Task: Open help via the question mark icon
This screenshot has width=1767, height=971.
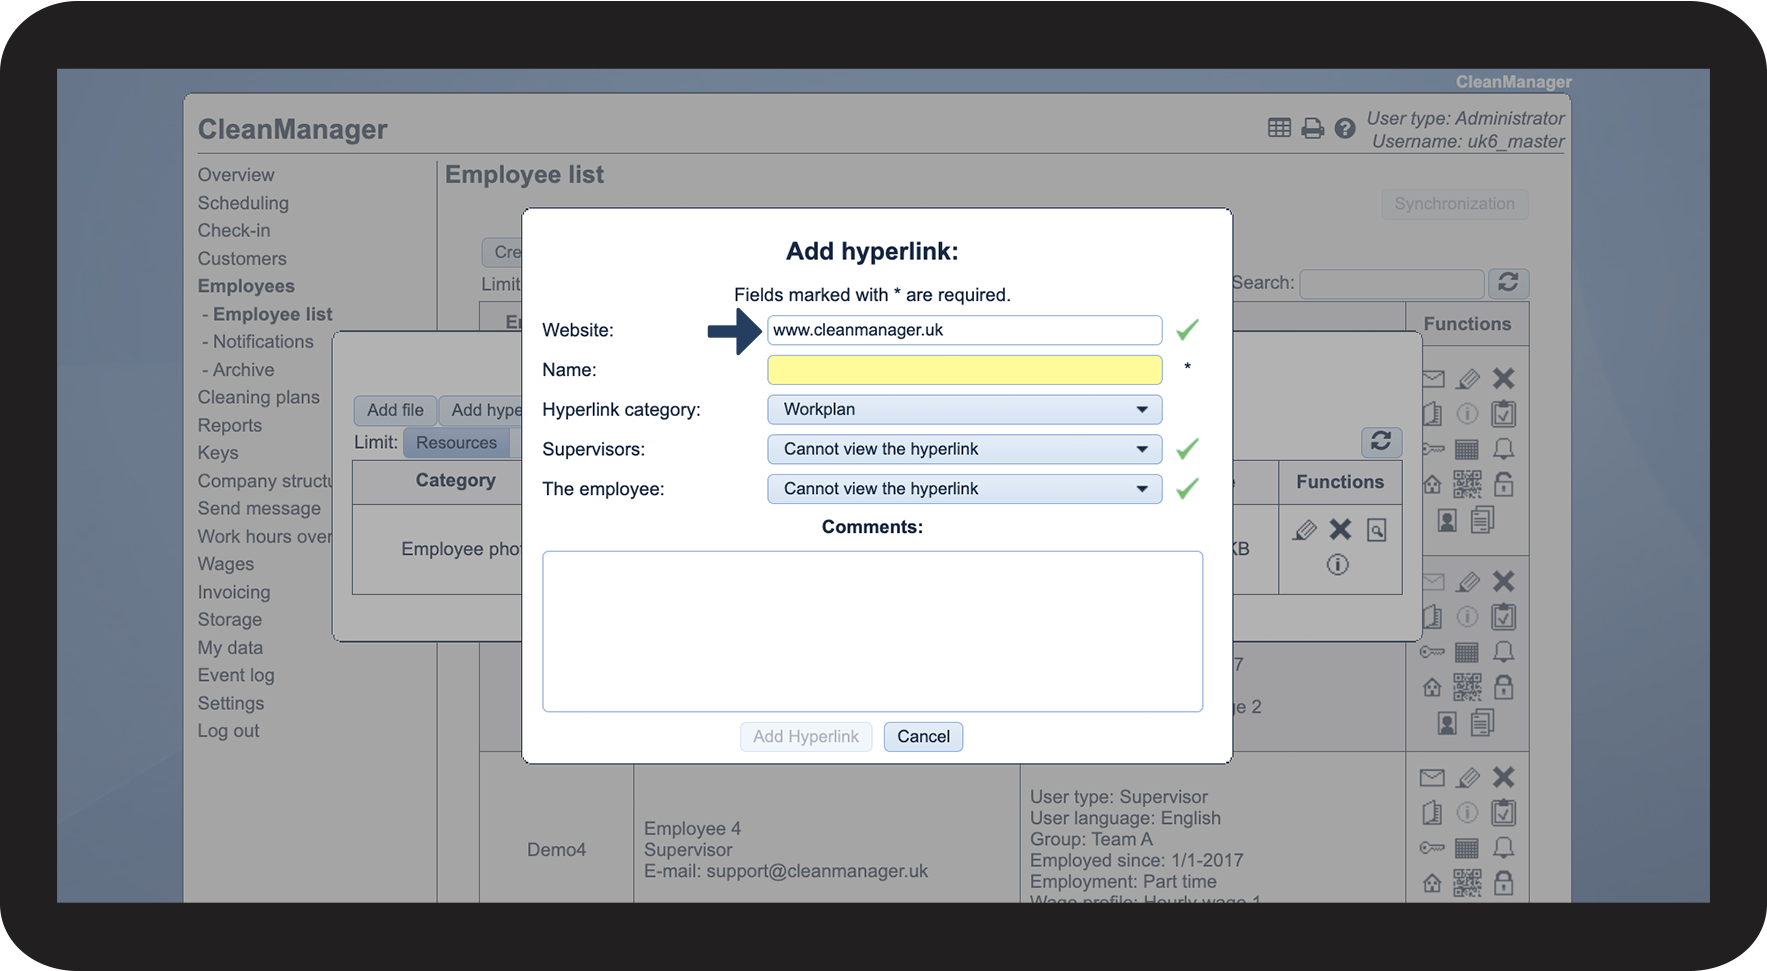Action: click(x=1345, y=128)
